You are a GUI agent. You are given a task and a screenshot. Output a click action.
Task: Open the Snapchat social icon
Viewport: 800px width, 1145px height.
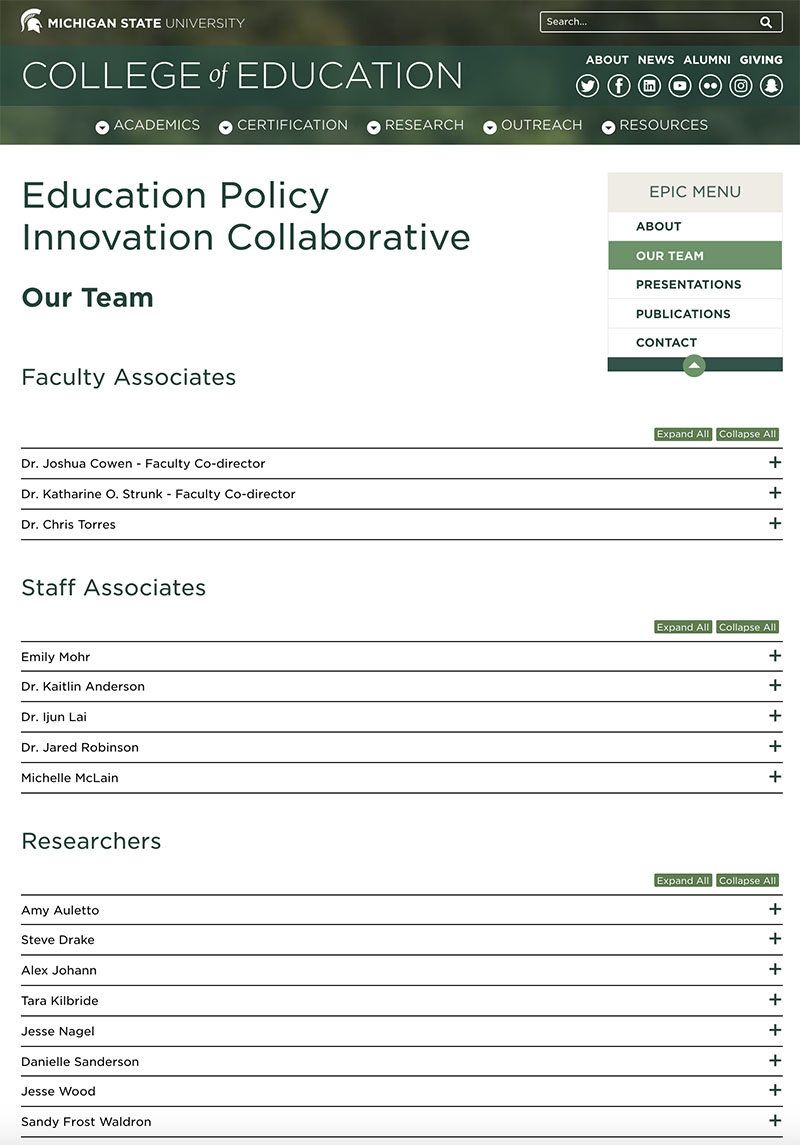pos(772,86)
